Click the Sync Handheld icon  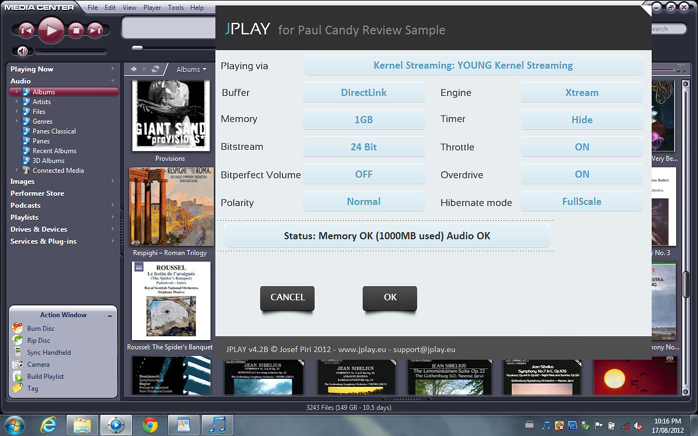click(x=17, y=352)
